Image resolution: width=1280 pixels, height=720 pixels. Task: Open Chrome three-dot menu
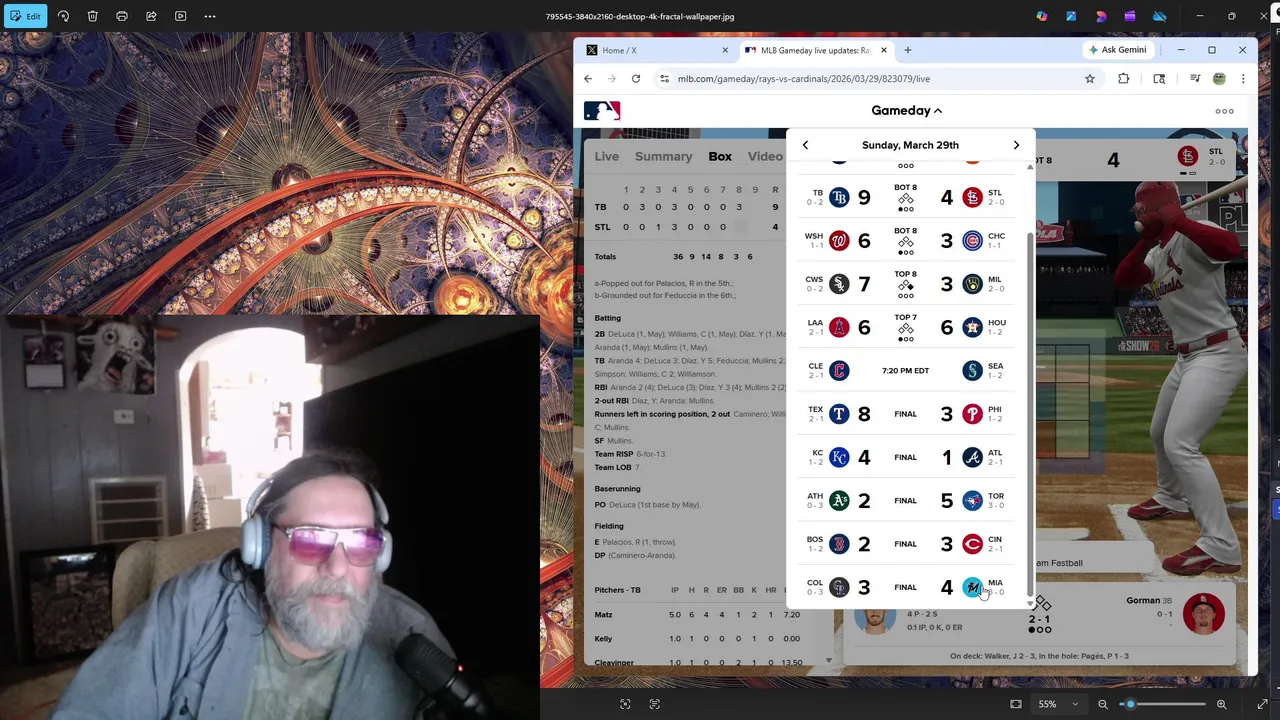pos(1243,79)
